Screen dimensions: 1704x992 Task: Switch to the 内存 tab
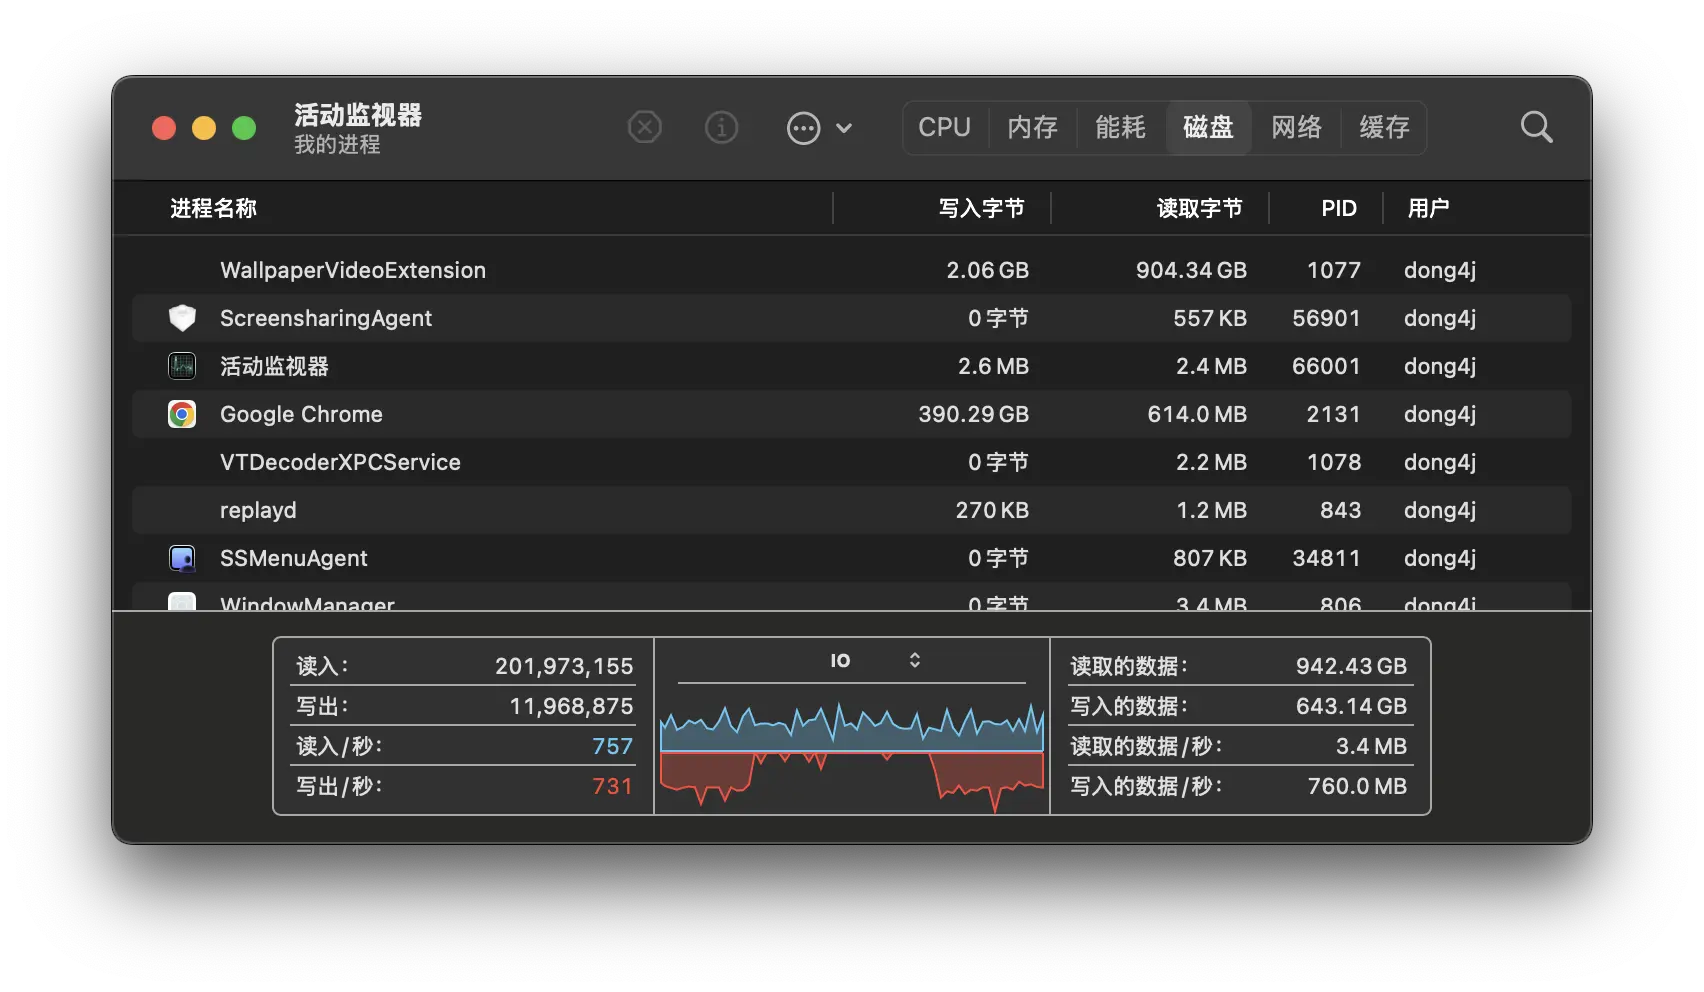coord(1032,128)
